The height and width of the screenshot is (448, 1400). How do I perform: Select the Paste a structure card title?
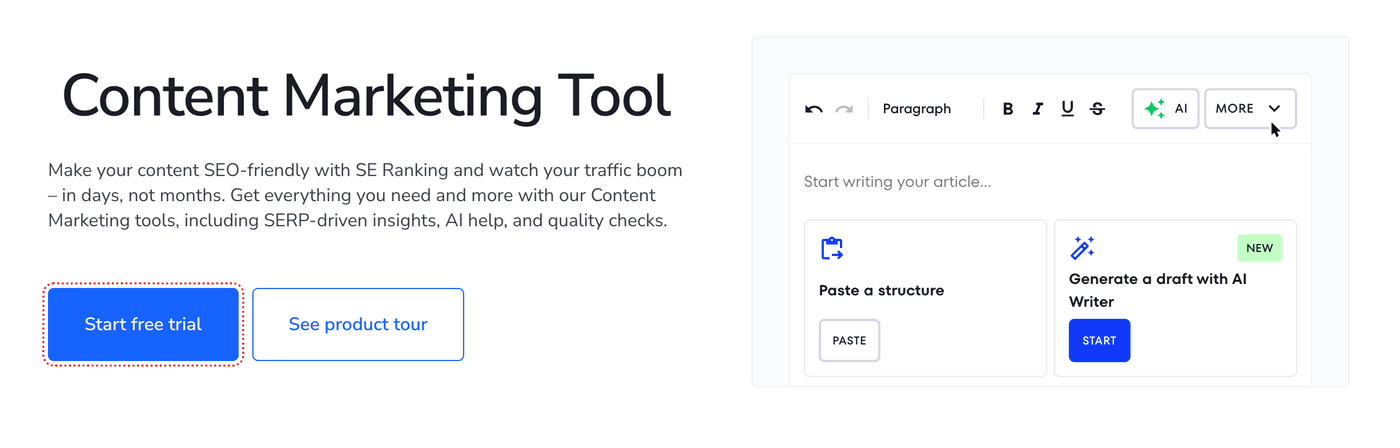[x=881, y=291]
